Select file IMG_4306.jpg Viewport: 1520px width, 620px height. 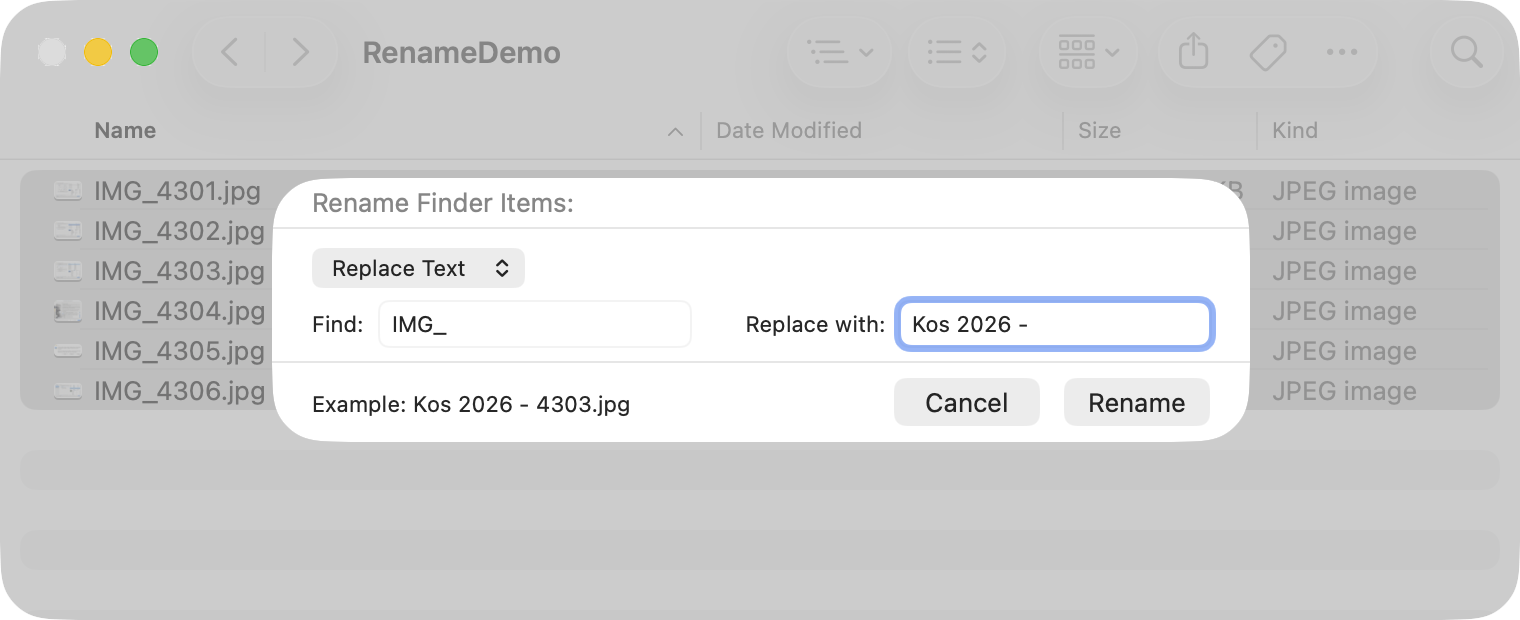179,391
